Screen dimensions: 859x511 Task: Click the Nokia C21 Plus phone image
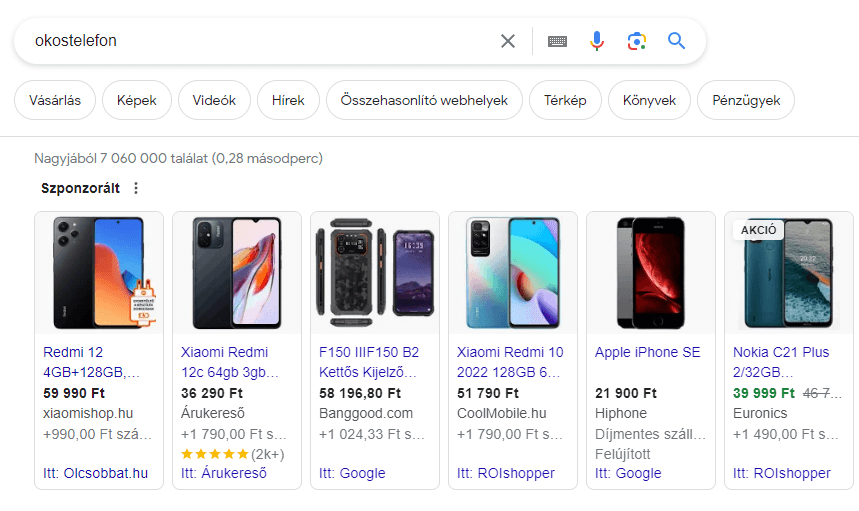[x=789, y=273]
